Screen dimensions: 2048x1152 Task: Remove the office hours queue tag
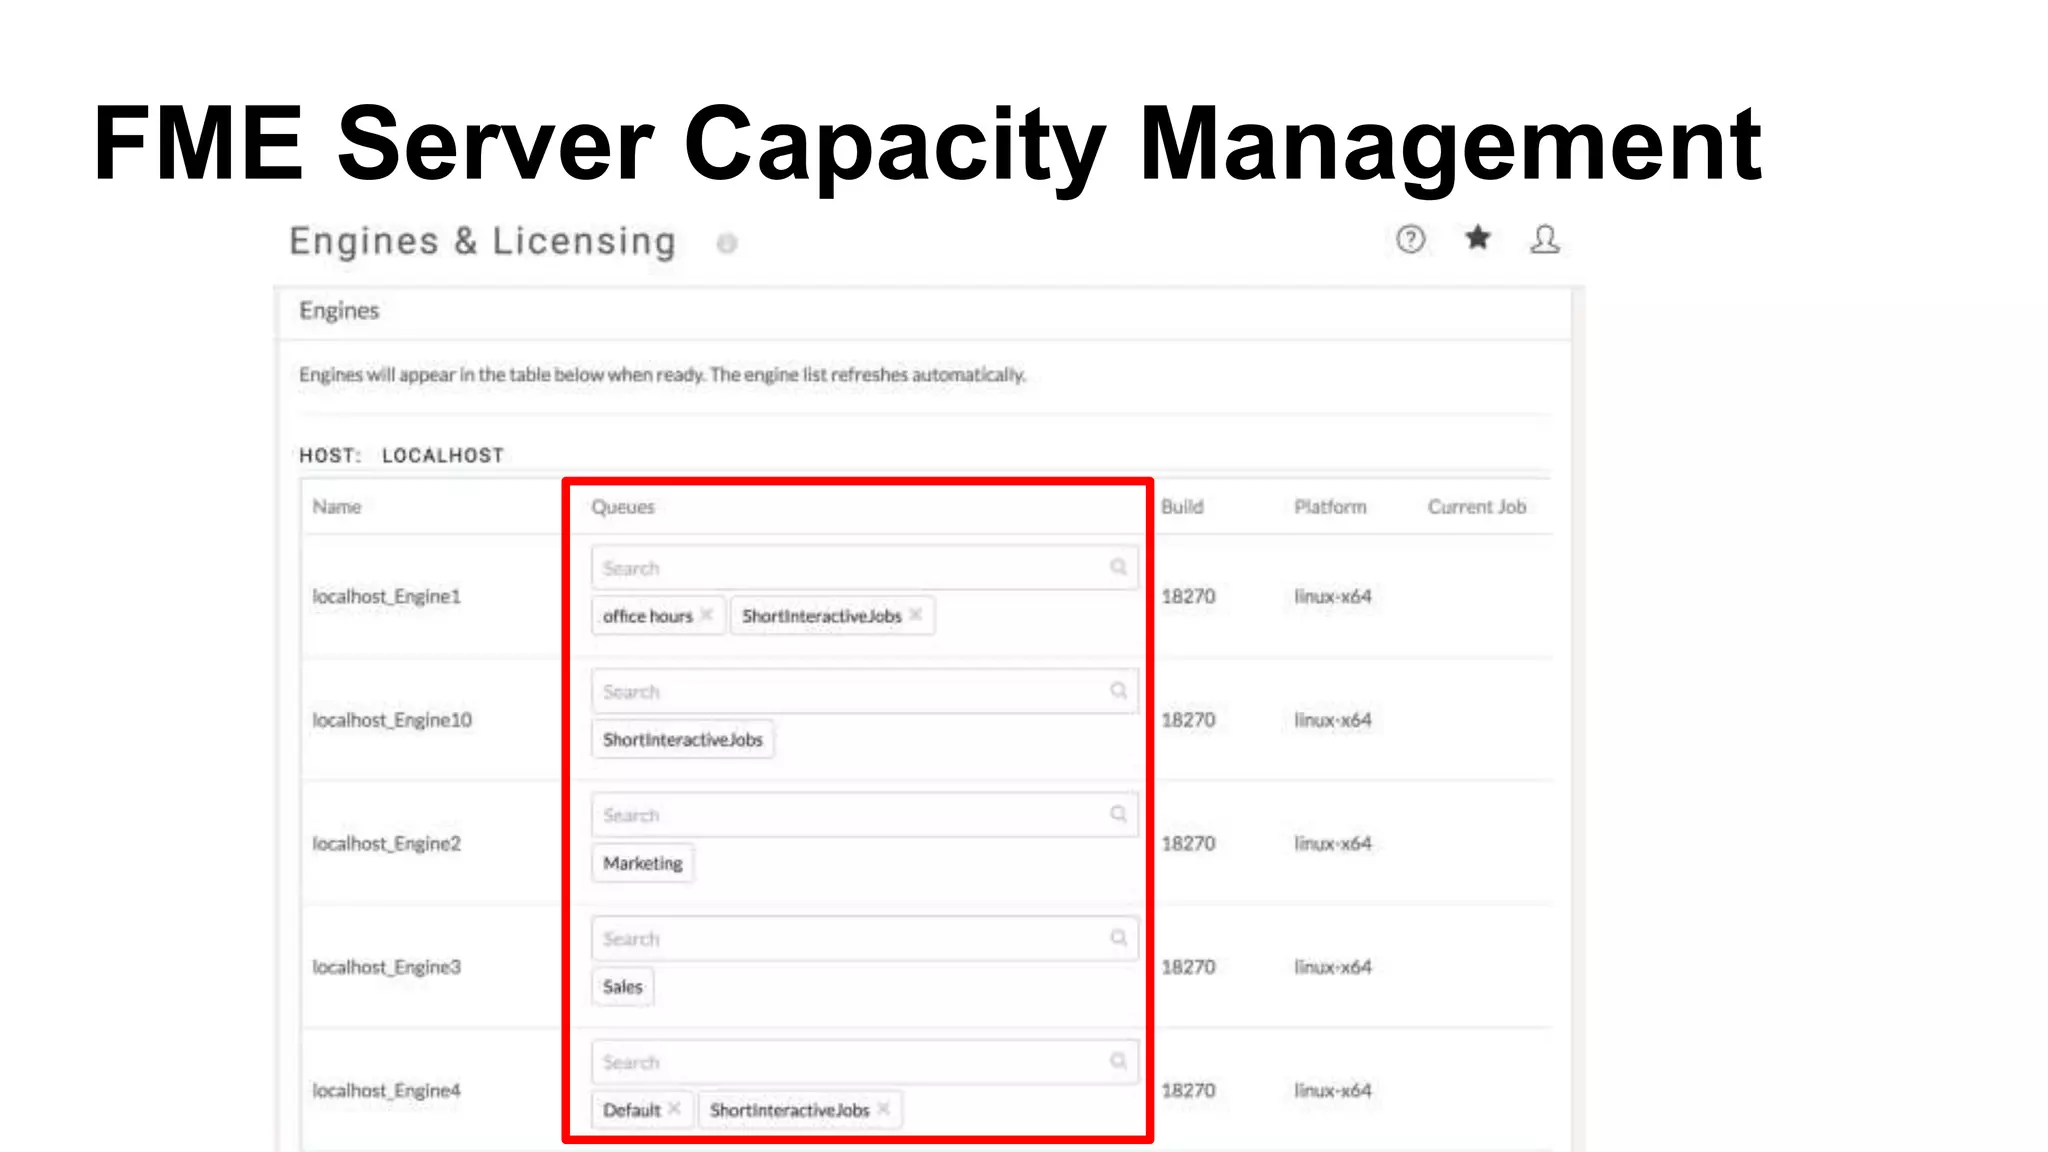(707, 615)
